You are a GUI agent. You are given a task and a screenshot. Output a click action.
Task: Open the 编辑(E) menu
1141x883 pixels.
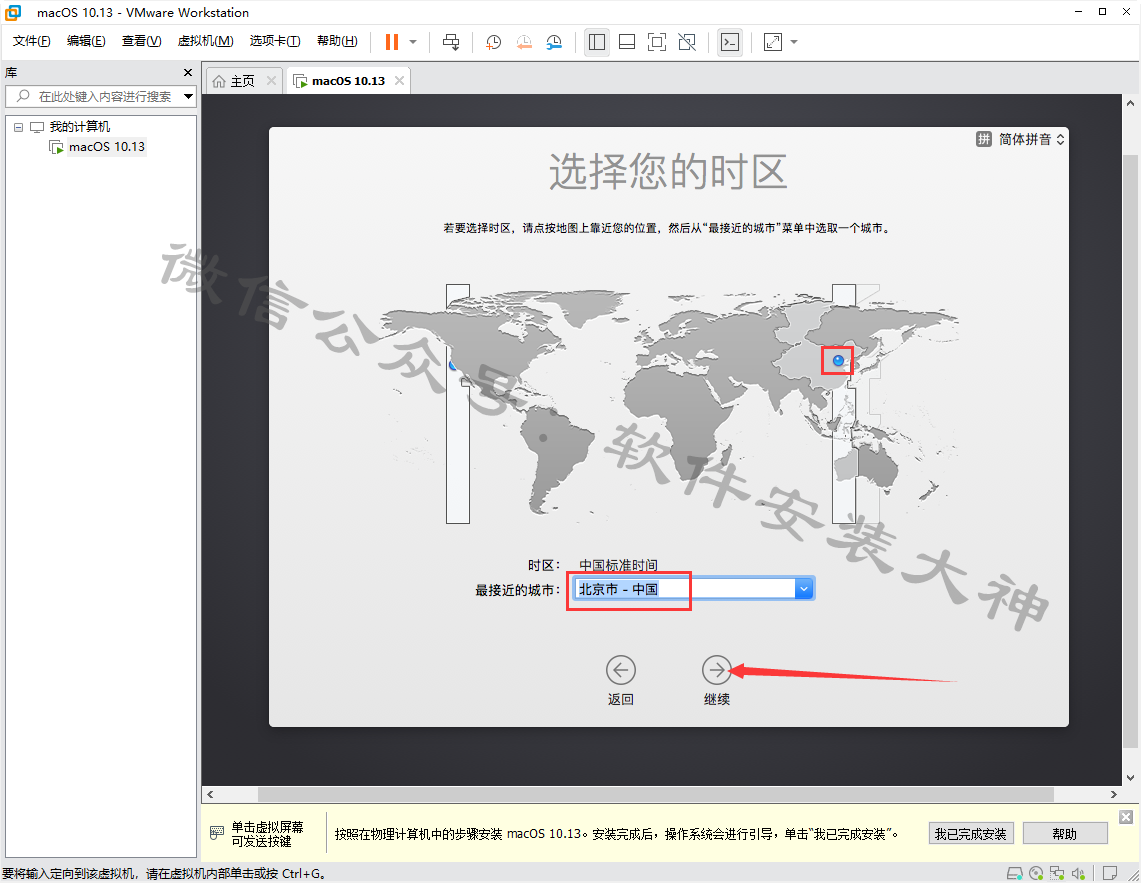86,41
